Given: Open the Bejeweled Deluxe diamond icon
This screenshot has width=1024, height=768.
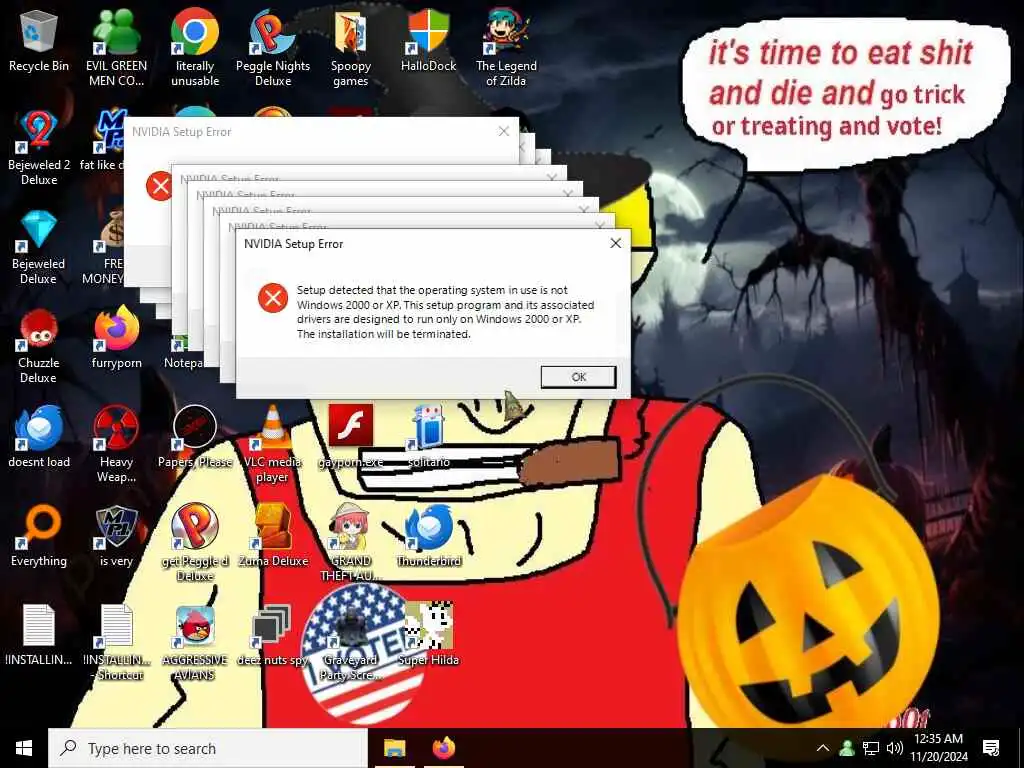Looking at the screenshot, I should pyautogui.click(x=39, y=247).
